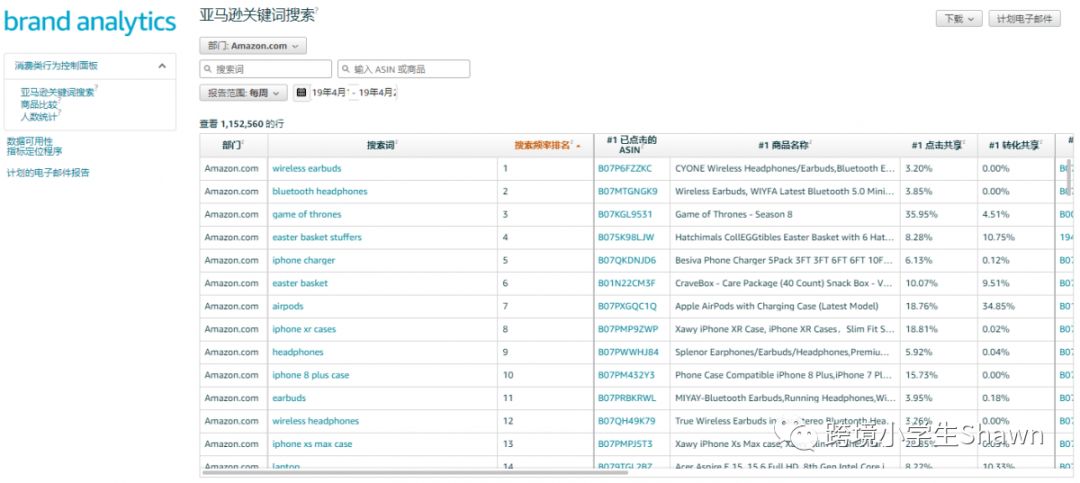Open the game of thrones search term
Screen dimensions: 1080x483
pos(307,214)
